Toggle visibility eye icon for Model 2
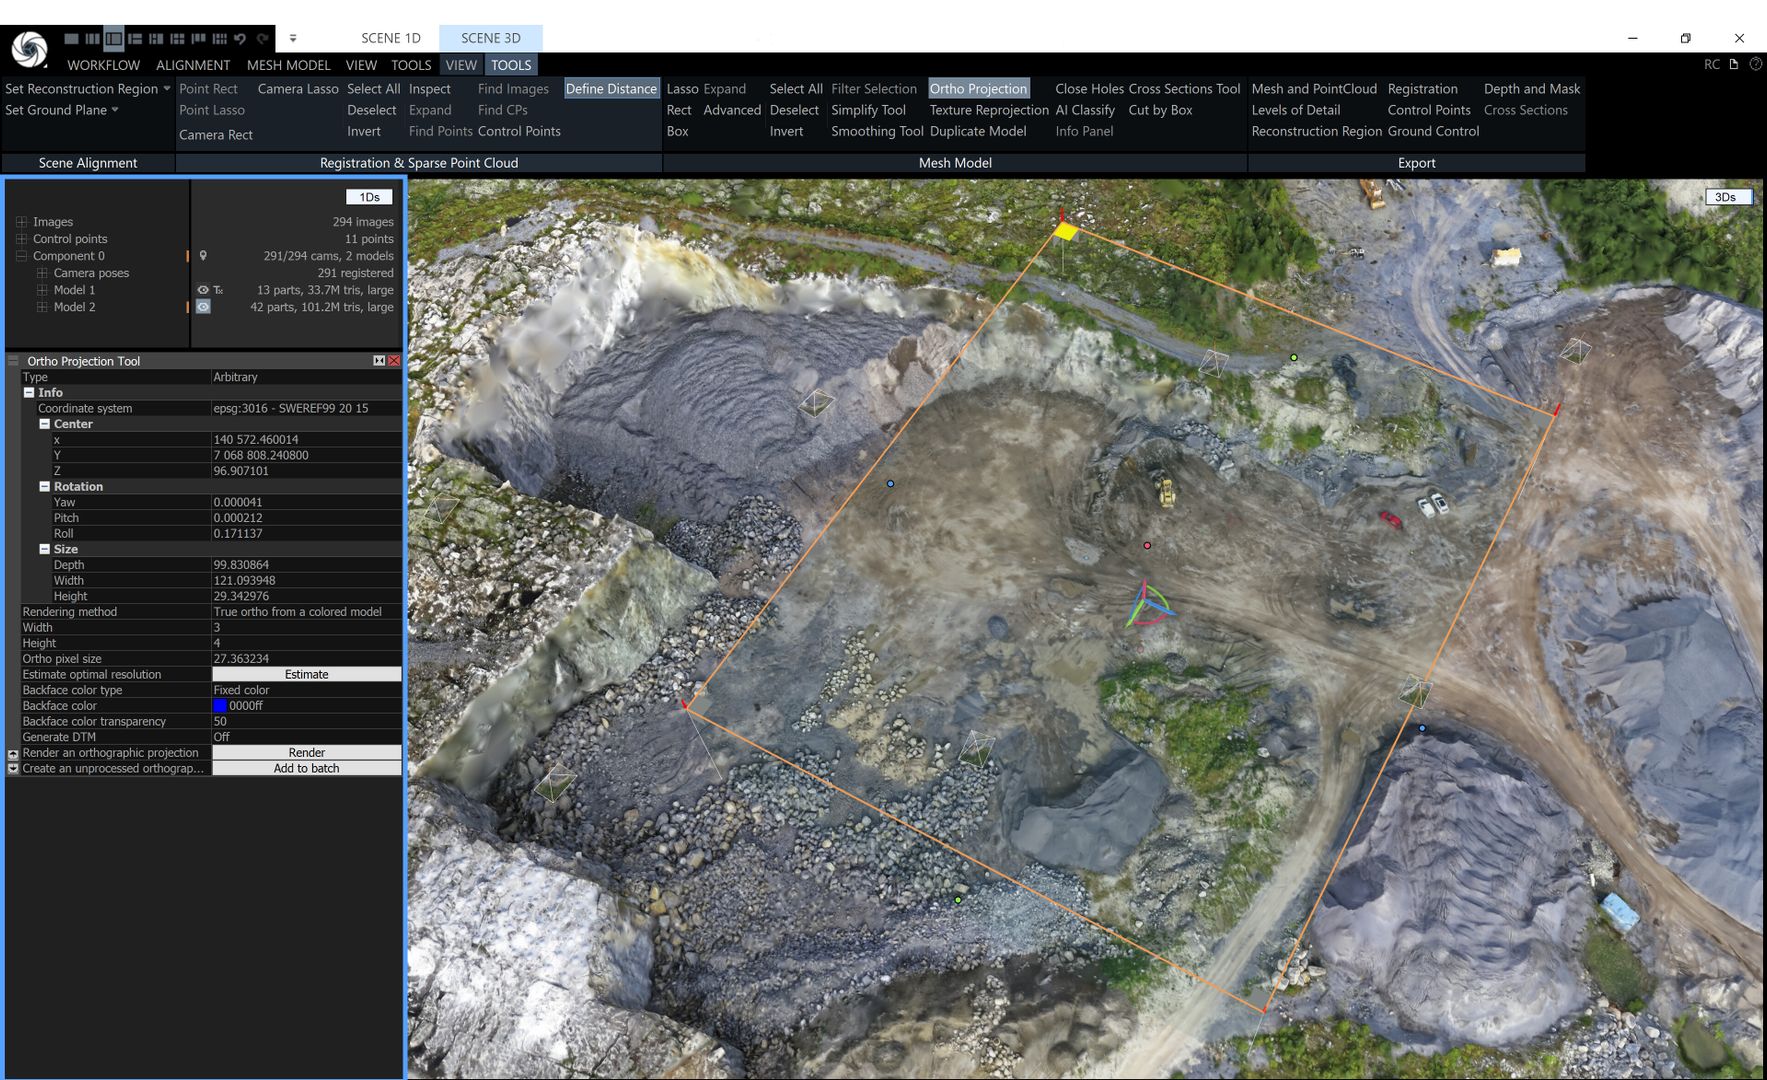Viewport: 1767px width, 1080px height. pos(203,306)
